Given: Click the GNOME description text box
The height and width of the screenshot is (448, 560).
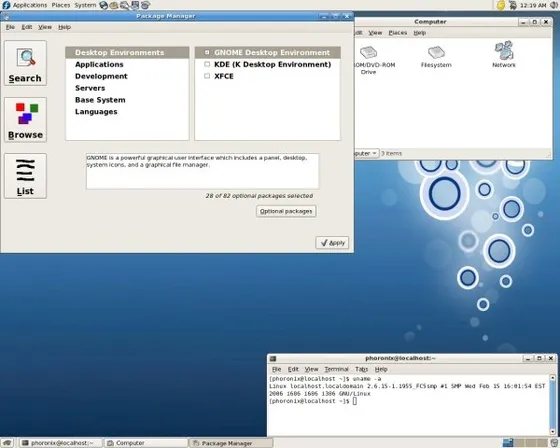Looking at the screenshot, I should coord(202,171).
